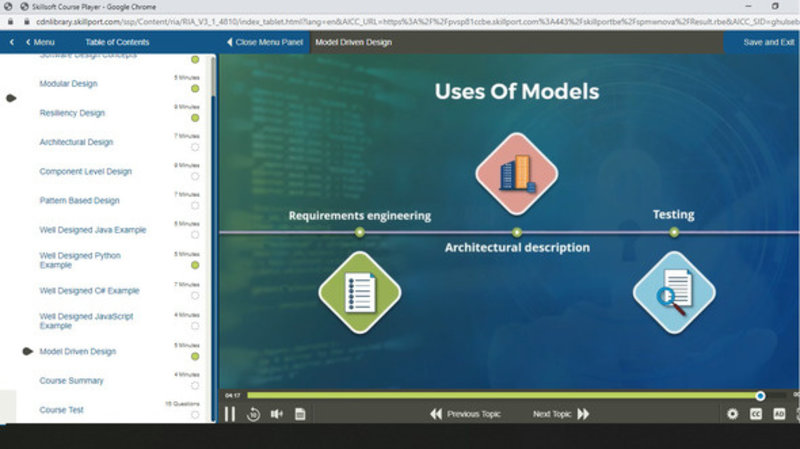Click status circle for Python Example
Screen dimensions: 800x449
pos(195,265)
